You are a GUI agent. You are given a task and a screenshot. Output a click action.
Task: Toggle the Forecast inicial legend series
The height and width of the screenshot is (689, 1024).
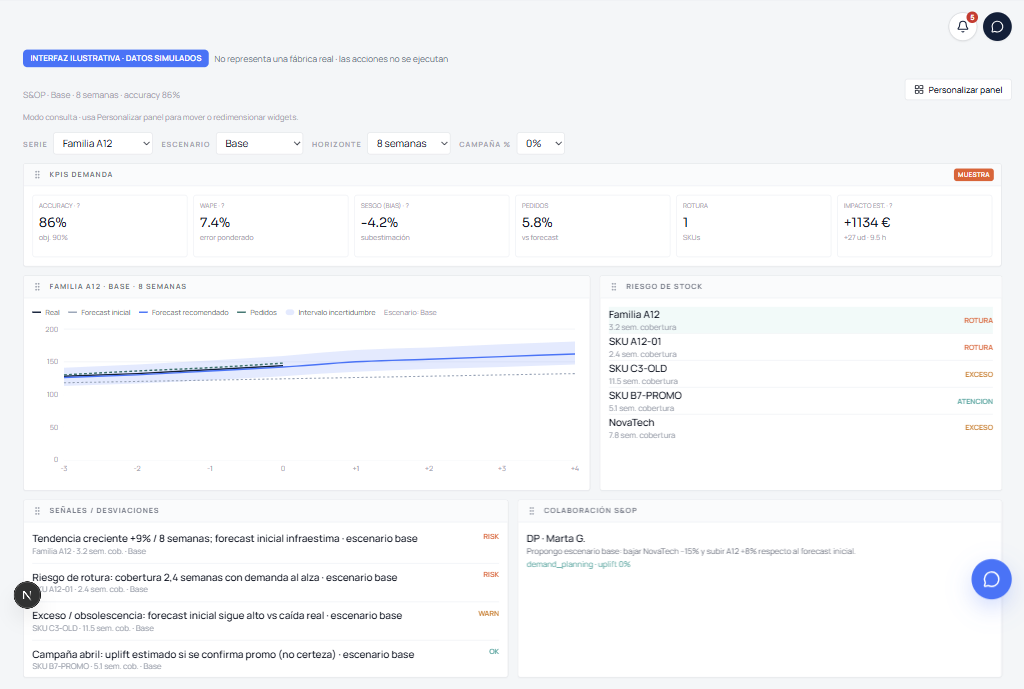click(99, 313)
